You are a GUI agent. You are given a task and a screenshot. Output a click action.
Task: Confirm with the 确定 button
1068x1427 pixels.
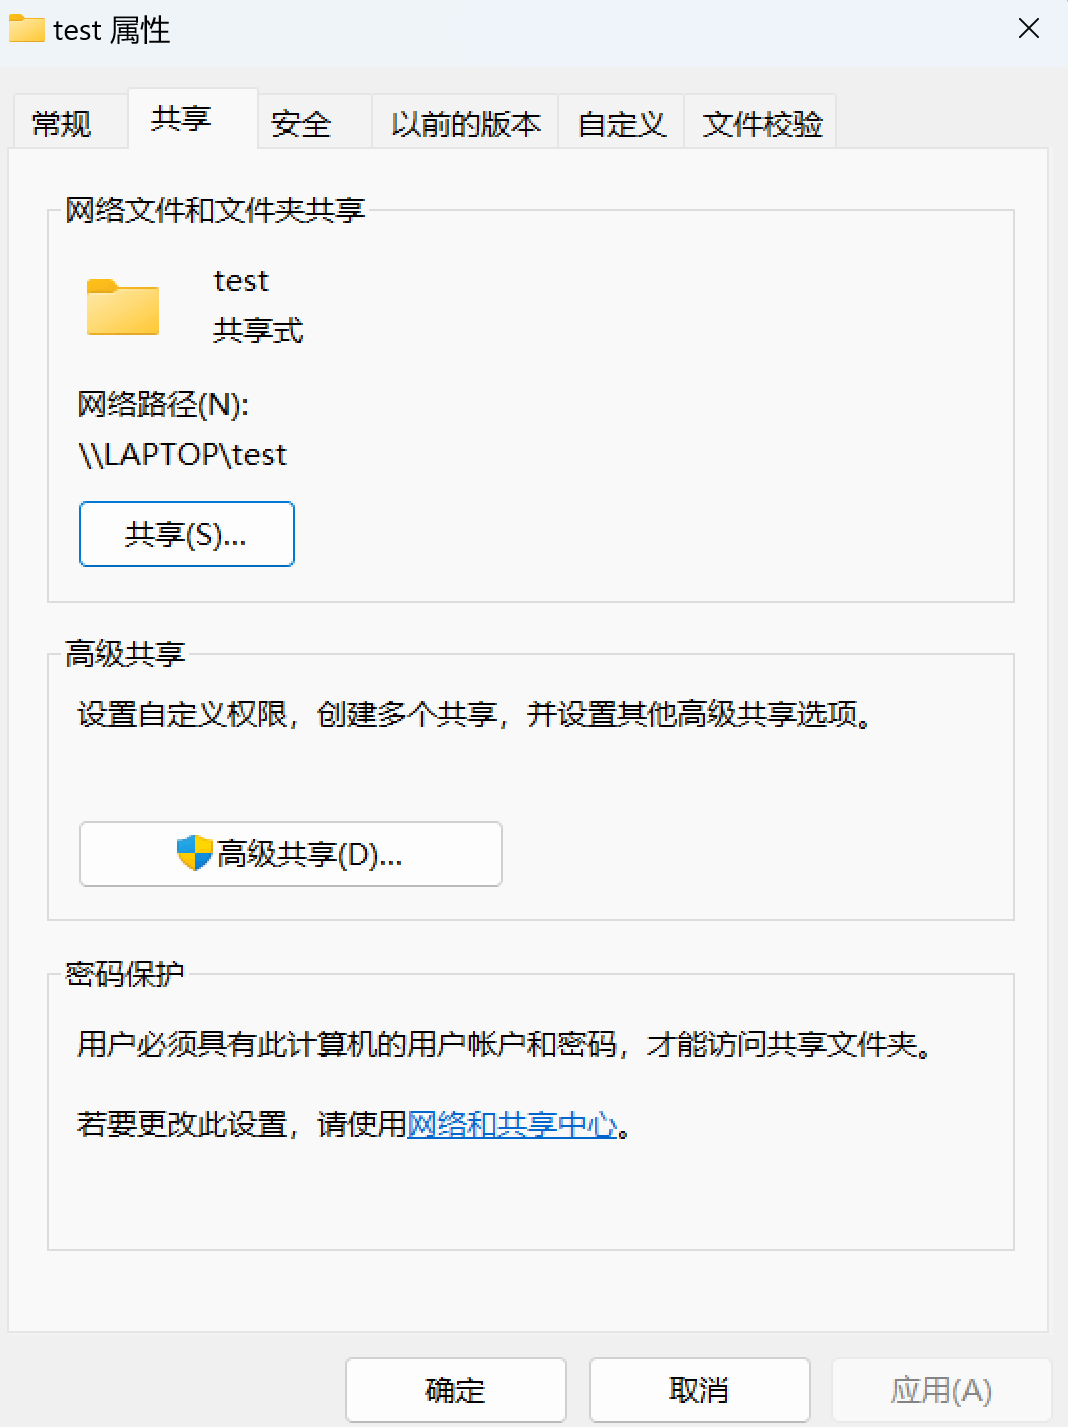point(456,1390)
